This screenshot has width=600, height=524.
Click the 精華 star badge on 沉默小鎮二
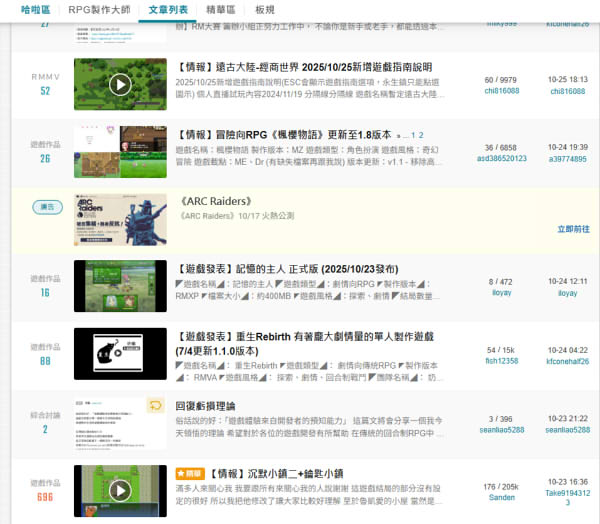(188, 473)
